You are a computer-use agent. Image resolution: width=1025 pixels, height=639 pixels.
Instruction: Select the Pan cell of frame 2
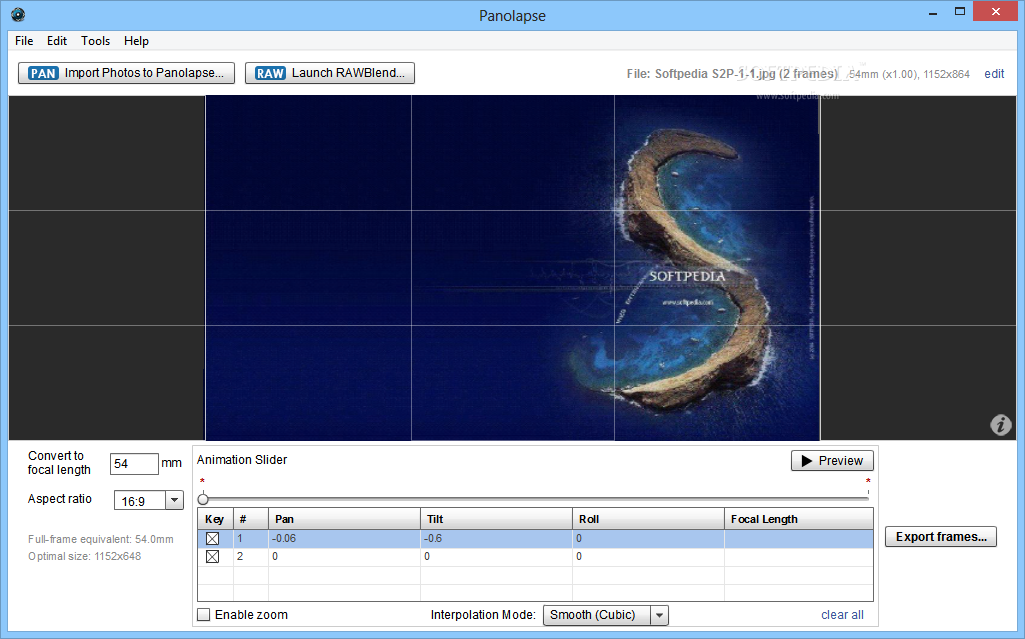(344, 557)
